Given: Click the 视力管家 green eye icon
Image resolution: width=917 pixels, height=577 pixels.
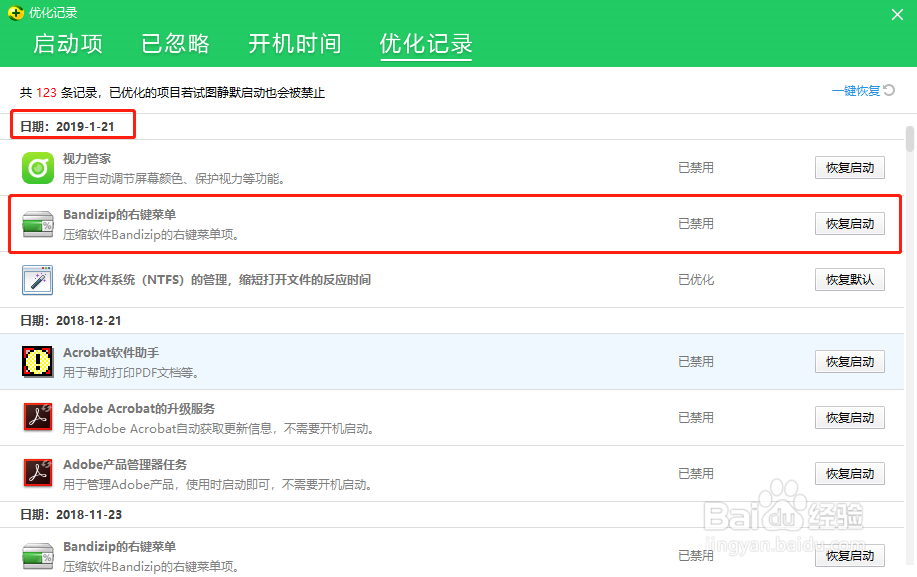Looking at the screenshot, I should [37, 168].
